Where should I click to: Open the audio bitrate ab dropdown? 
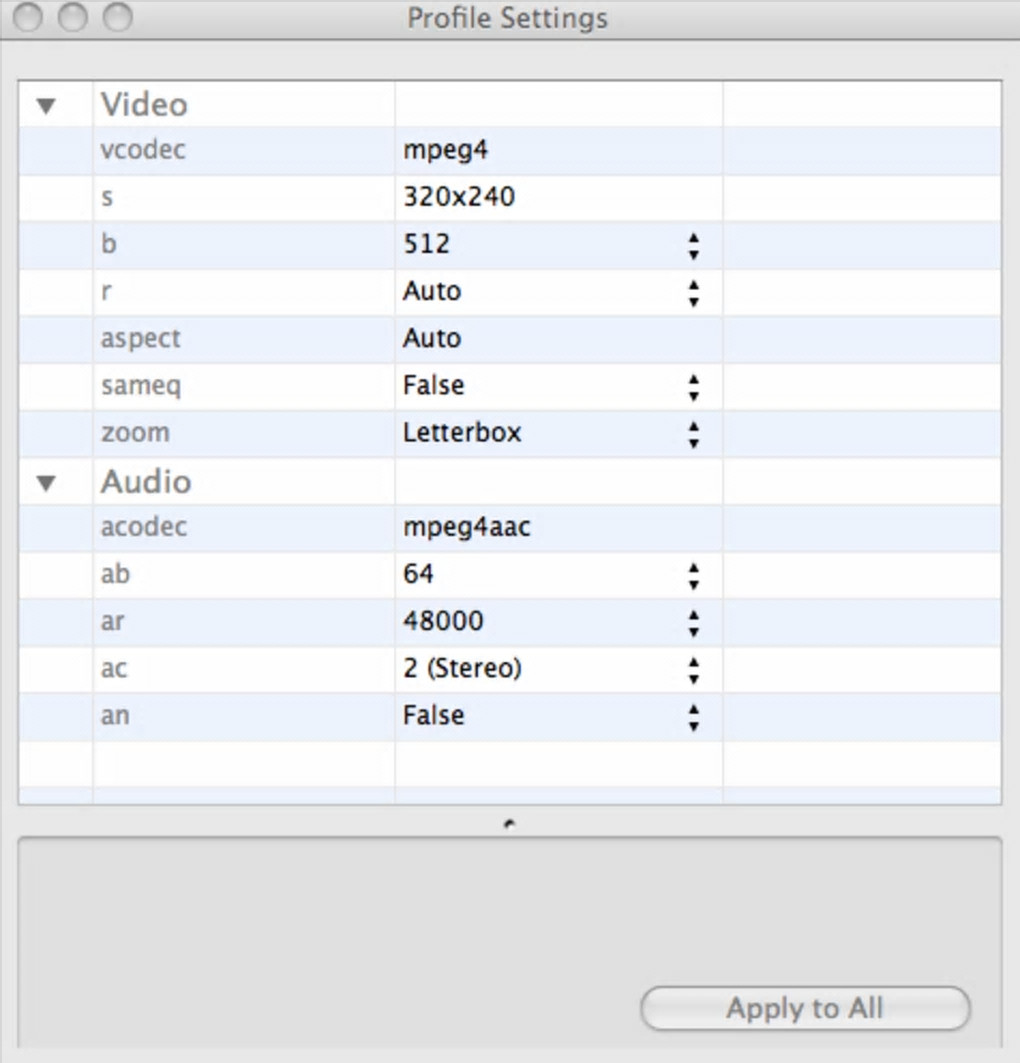(x=693, y=575)
